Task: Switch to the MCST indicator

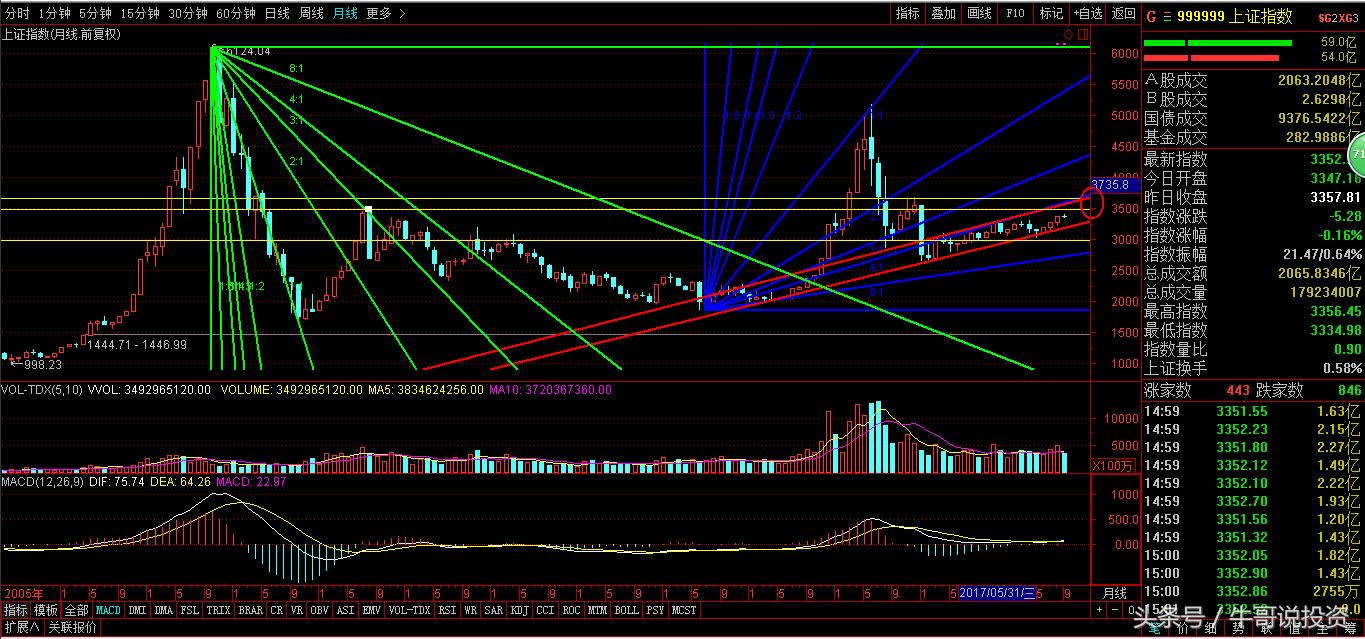Action: (685, 610)
